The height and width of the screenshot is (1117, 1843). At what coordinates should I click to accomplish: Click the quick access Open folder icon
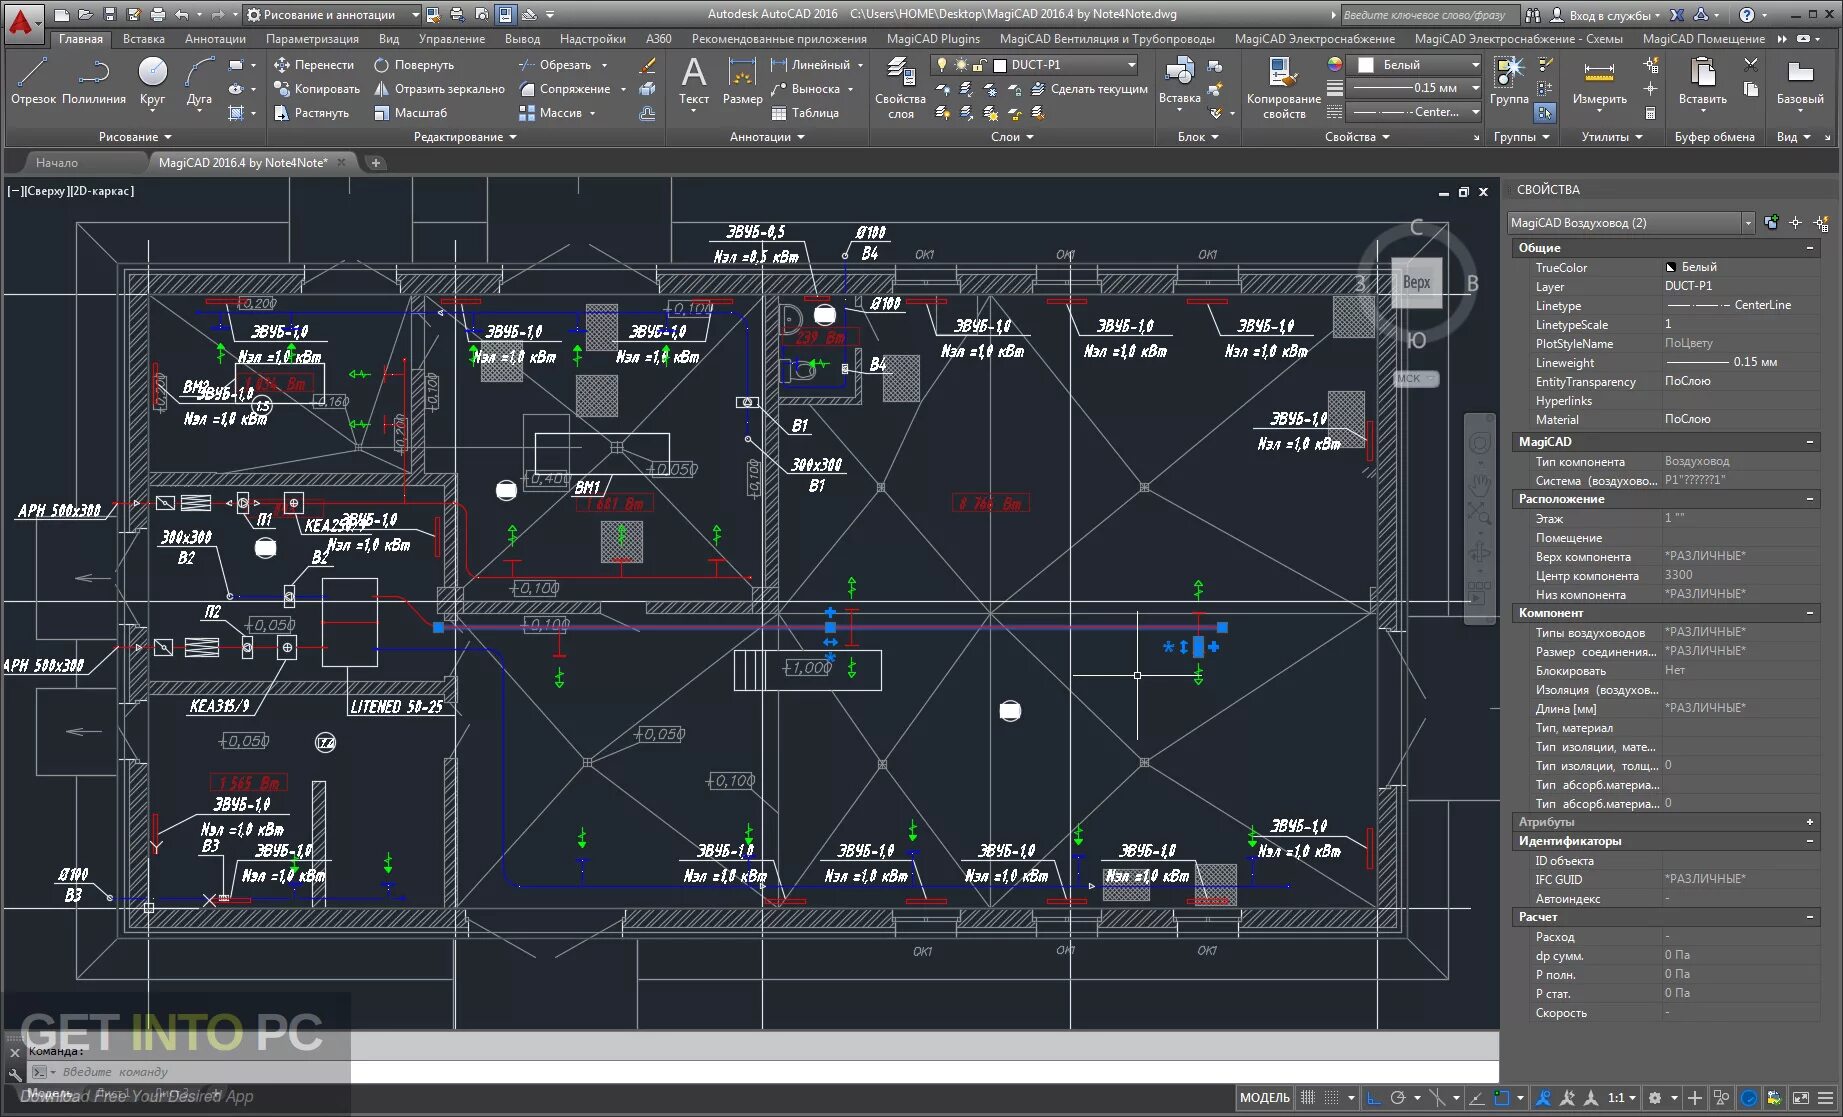click(x=86, y=14)
